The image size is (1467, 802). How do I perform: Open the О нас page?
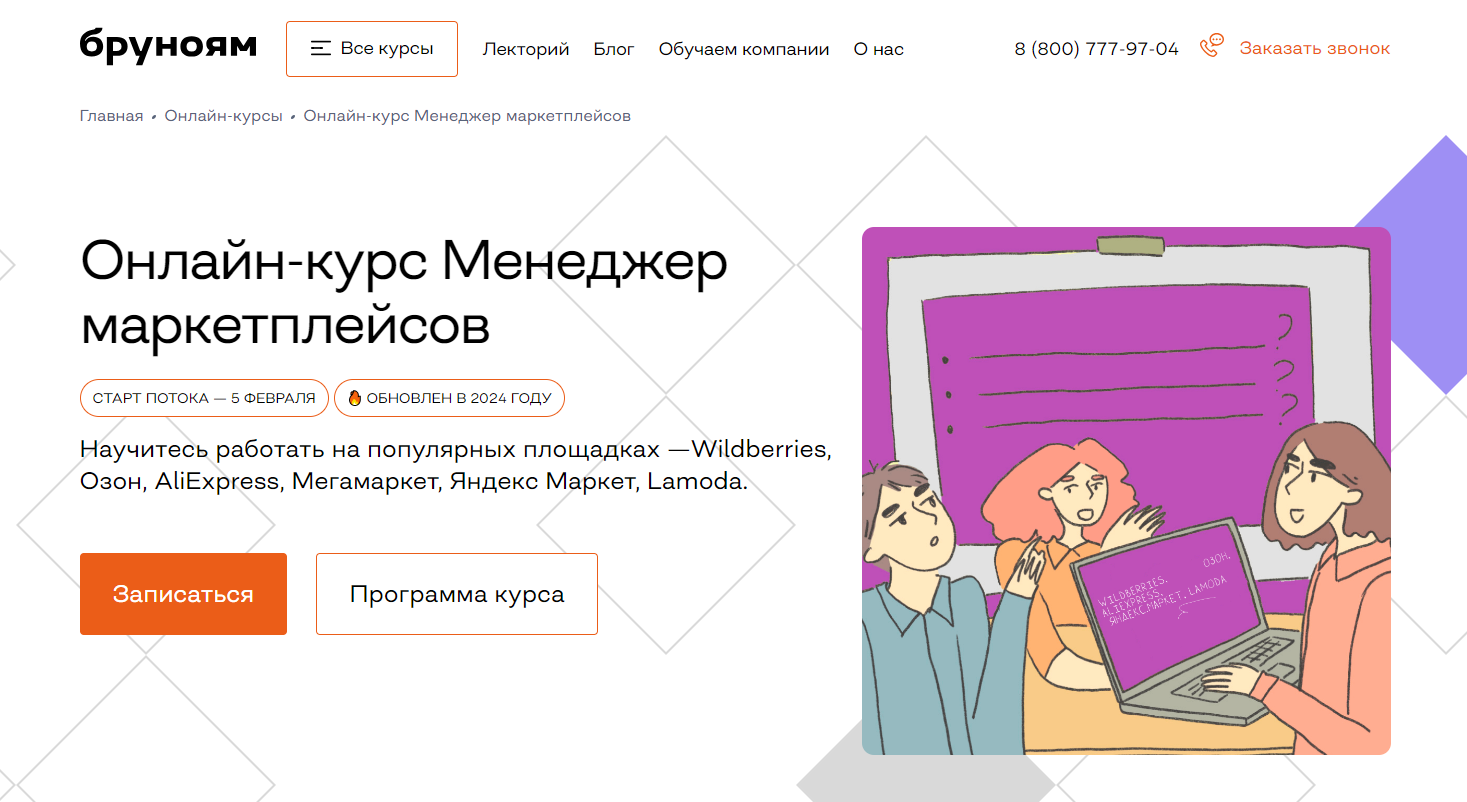click(879, 49)
